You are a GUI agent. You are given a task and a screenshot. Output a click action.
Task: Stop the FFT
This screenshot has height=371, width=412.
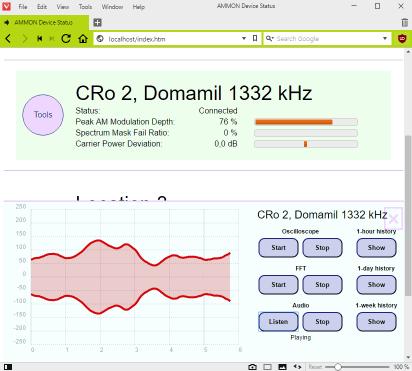tap(322, 285)
